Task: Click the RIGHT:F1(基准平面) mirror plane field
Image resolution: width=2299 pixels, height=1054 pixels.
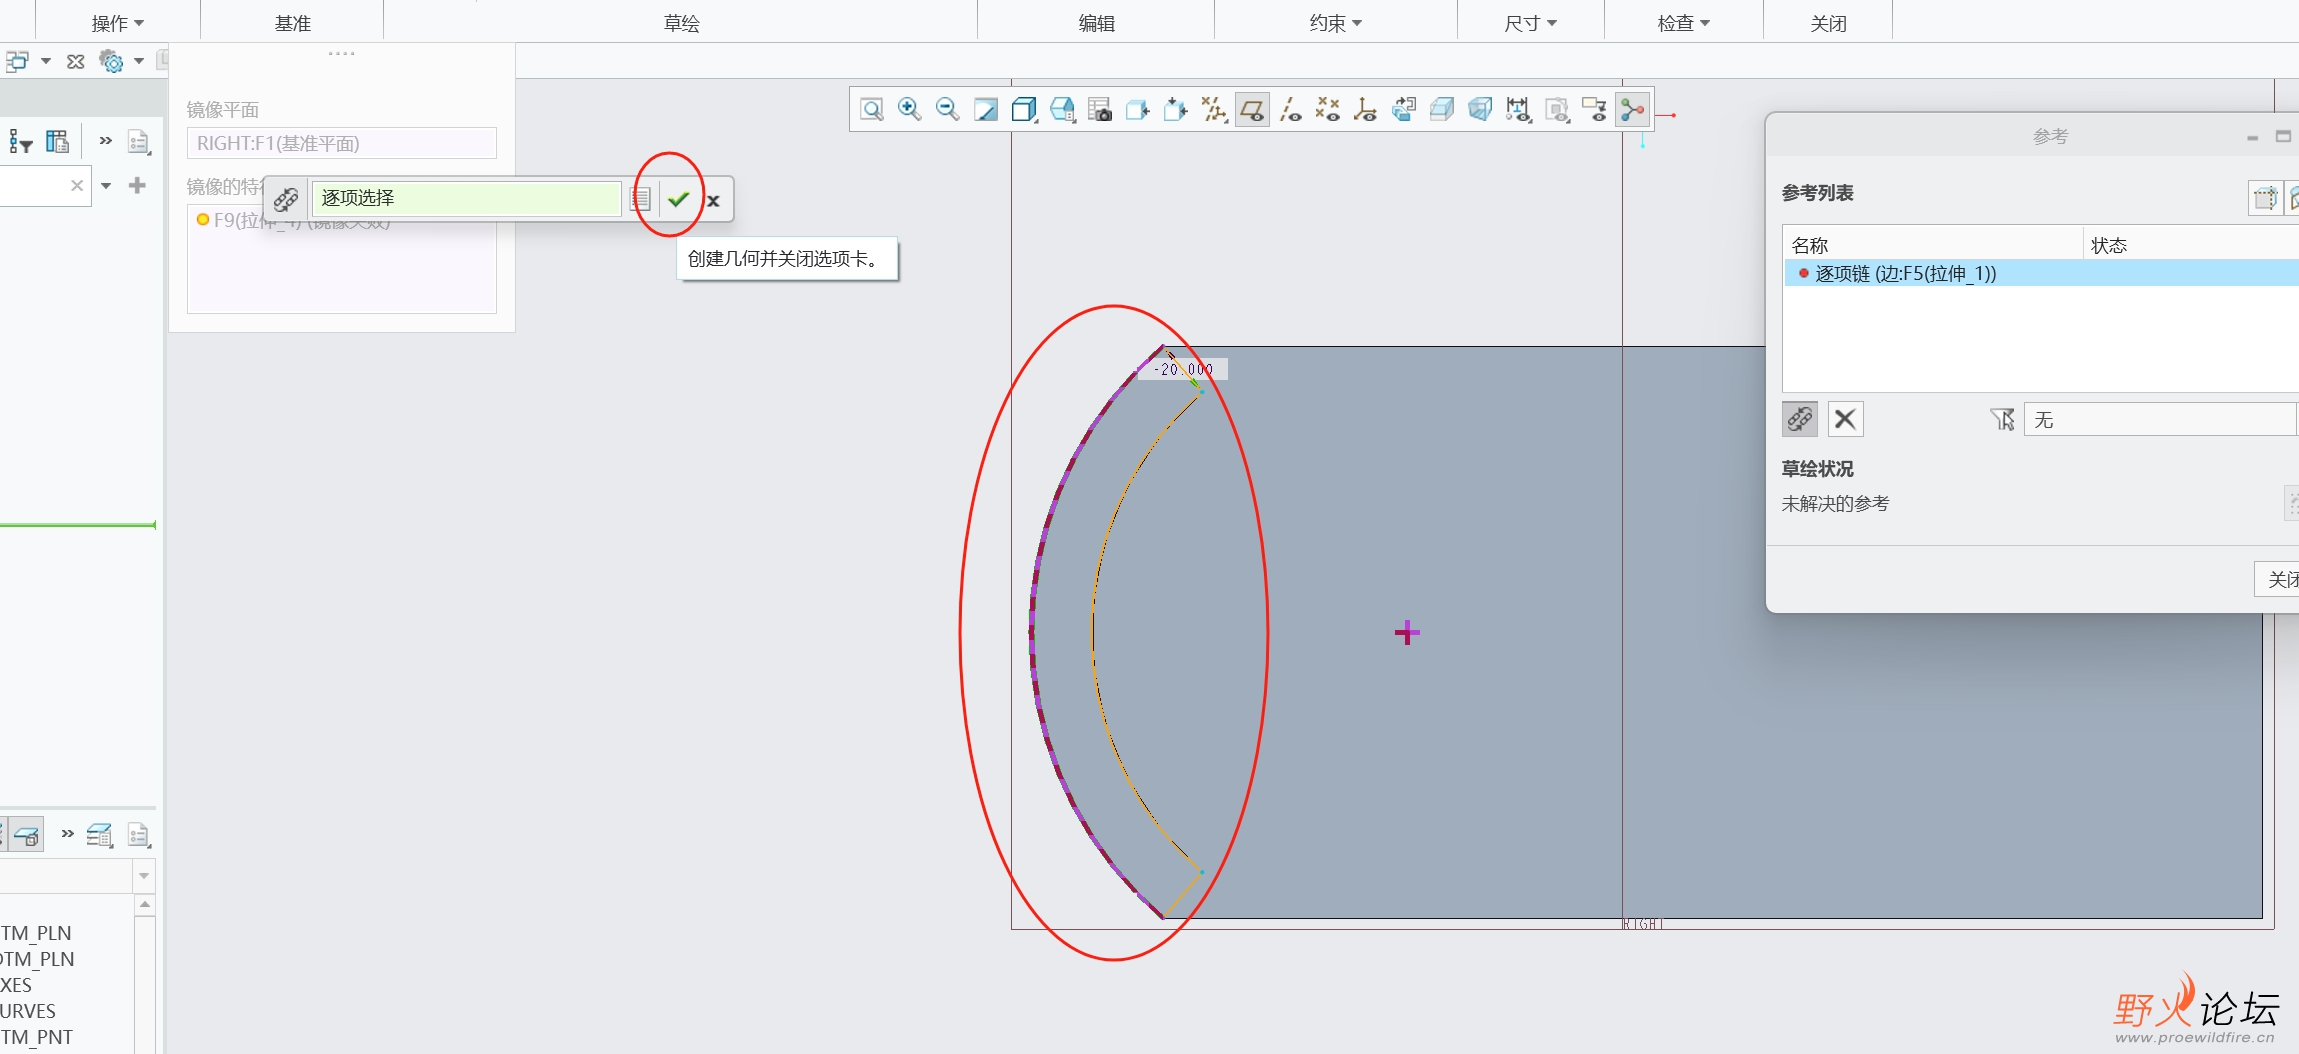Action: pyautogui.click(x=341, y=143)
